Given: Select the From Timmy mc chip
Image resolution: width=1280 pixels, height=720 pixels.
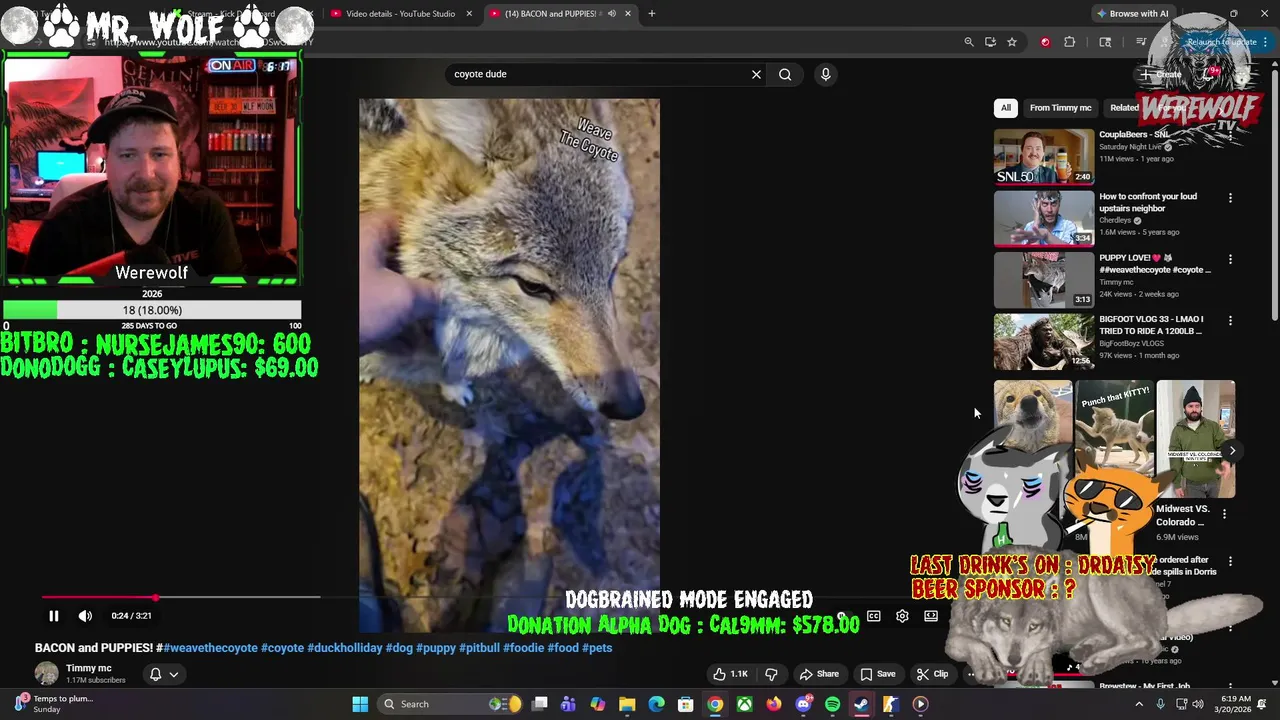Looking at the screenshot, I should [1060, 108].
